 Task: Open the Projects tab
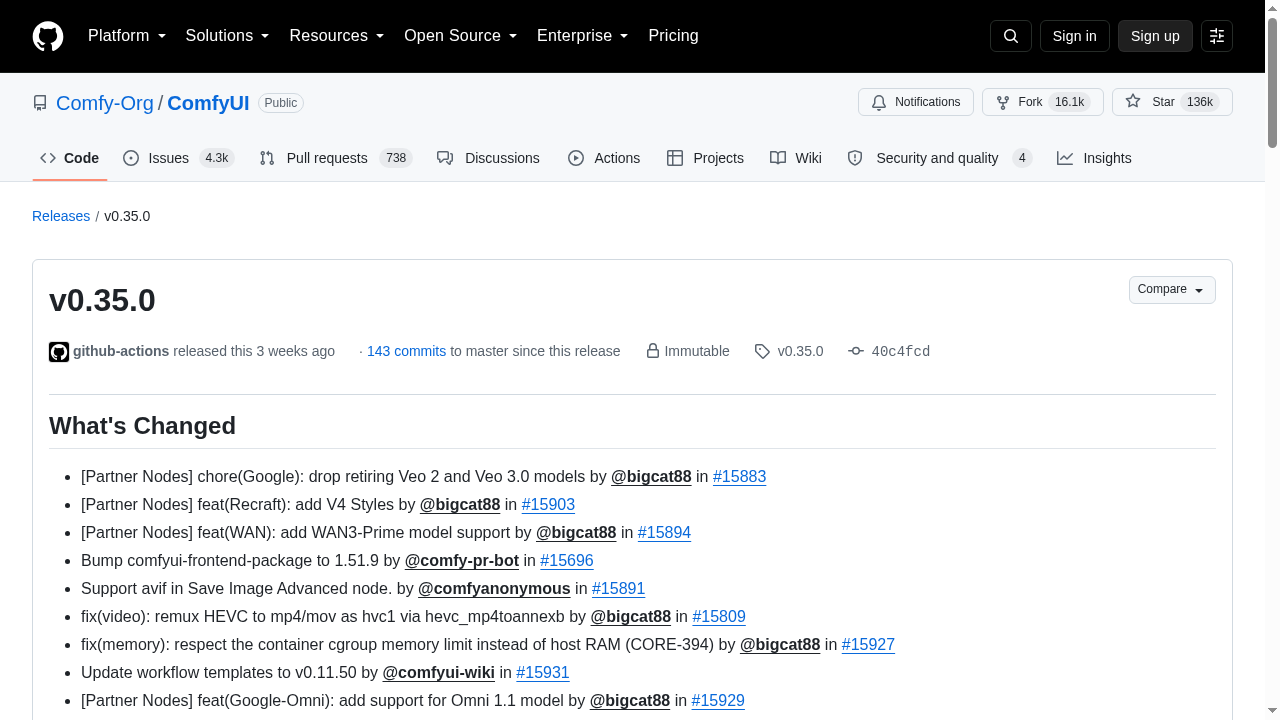(705, 158)
